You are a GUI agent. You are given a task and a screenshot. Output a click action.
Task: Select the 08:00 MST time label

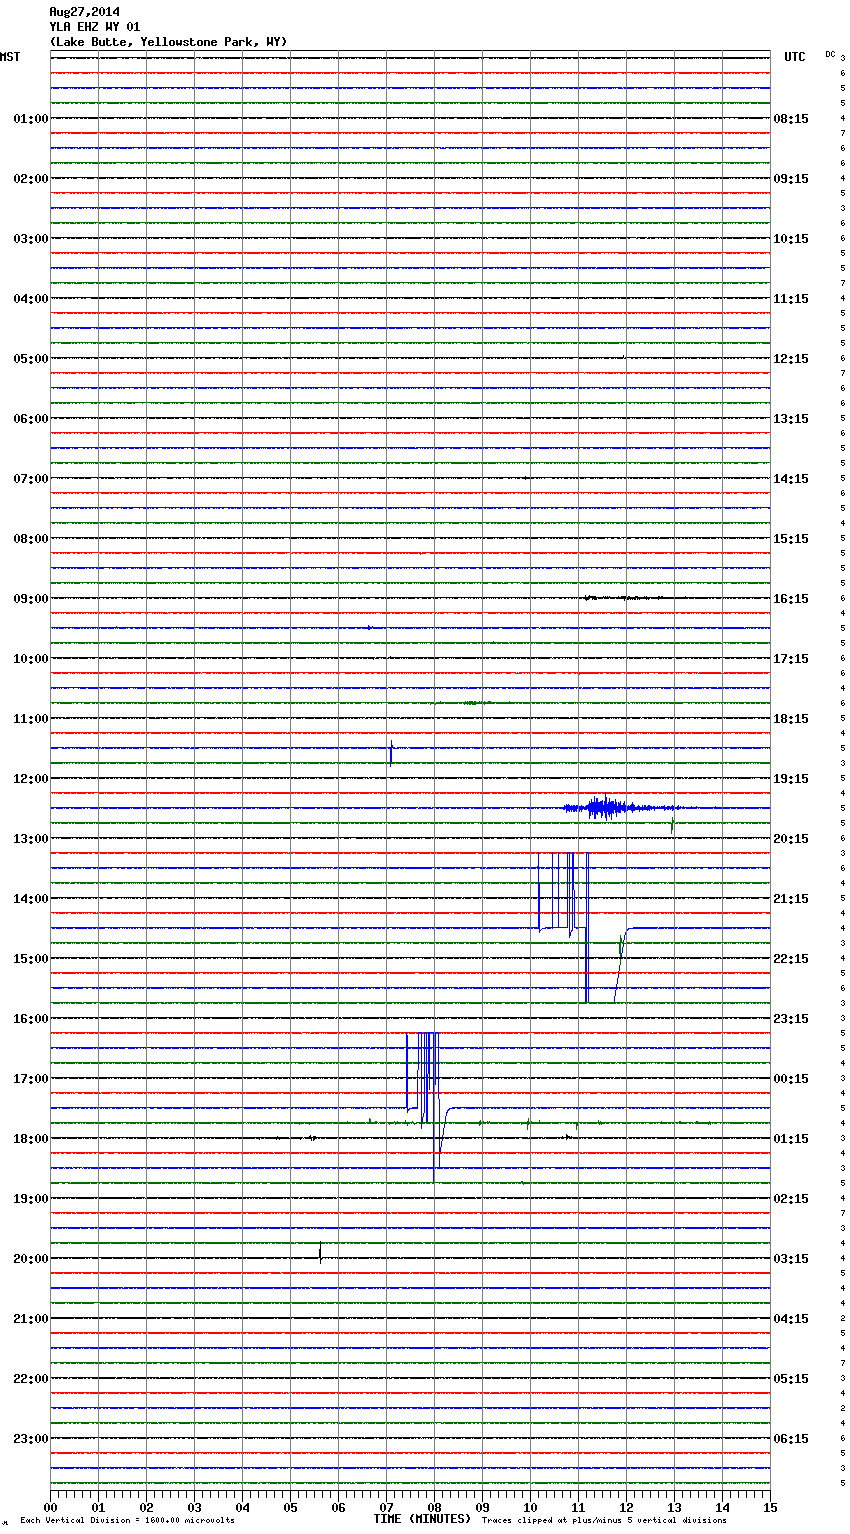tap(31, 539)
